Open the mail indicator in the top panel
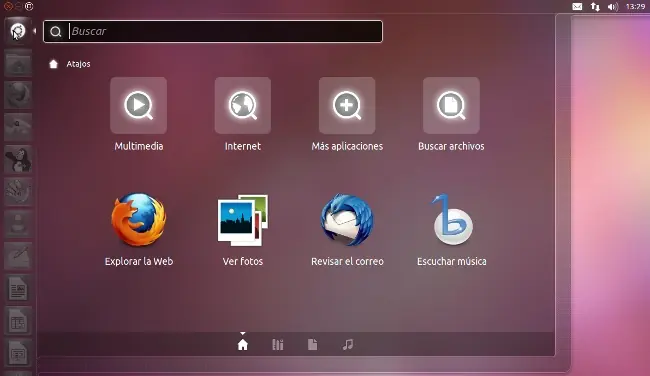The width and height of the screenshot is (650, 376). (577, 7)
